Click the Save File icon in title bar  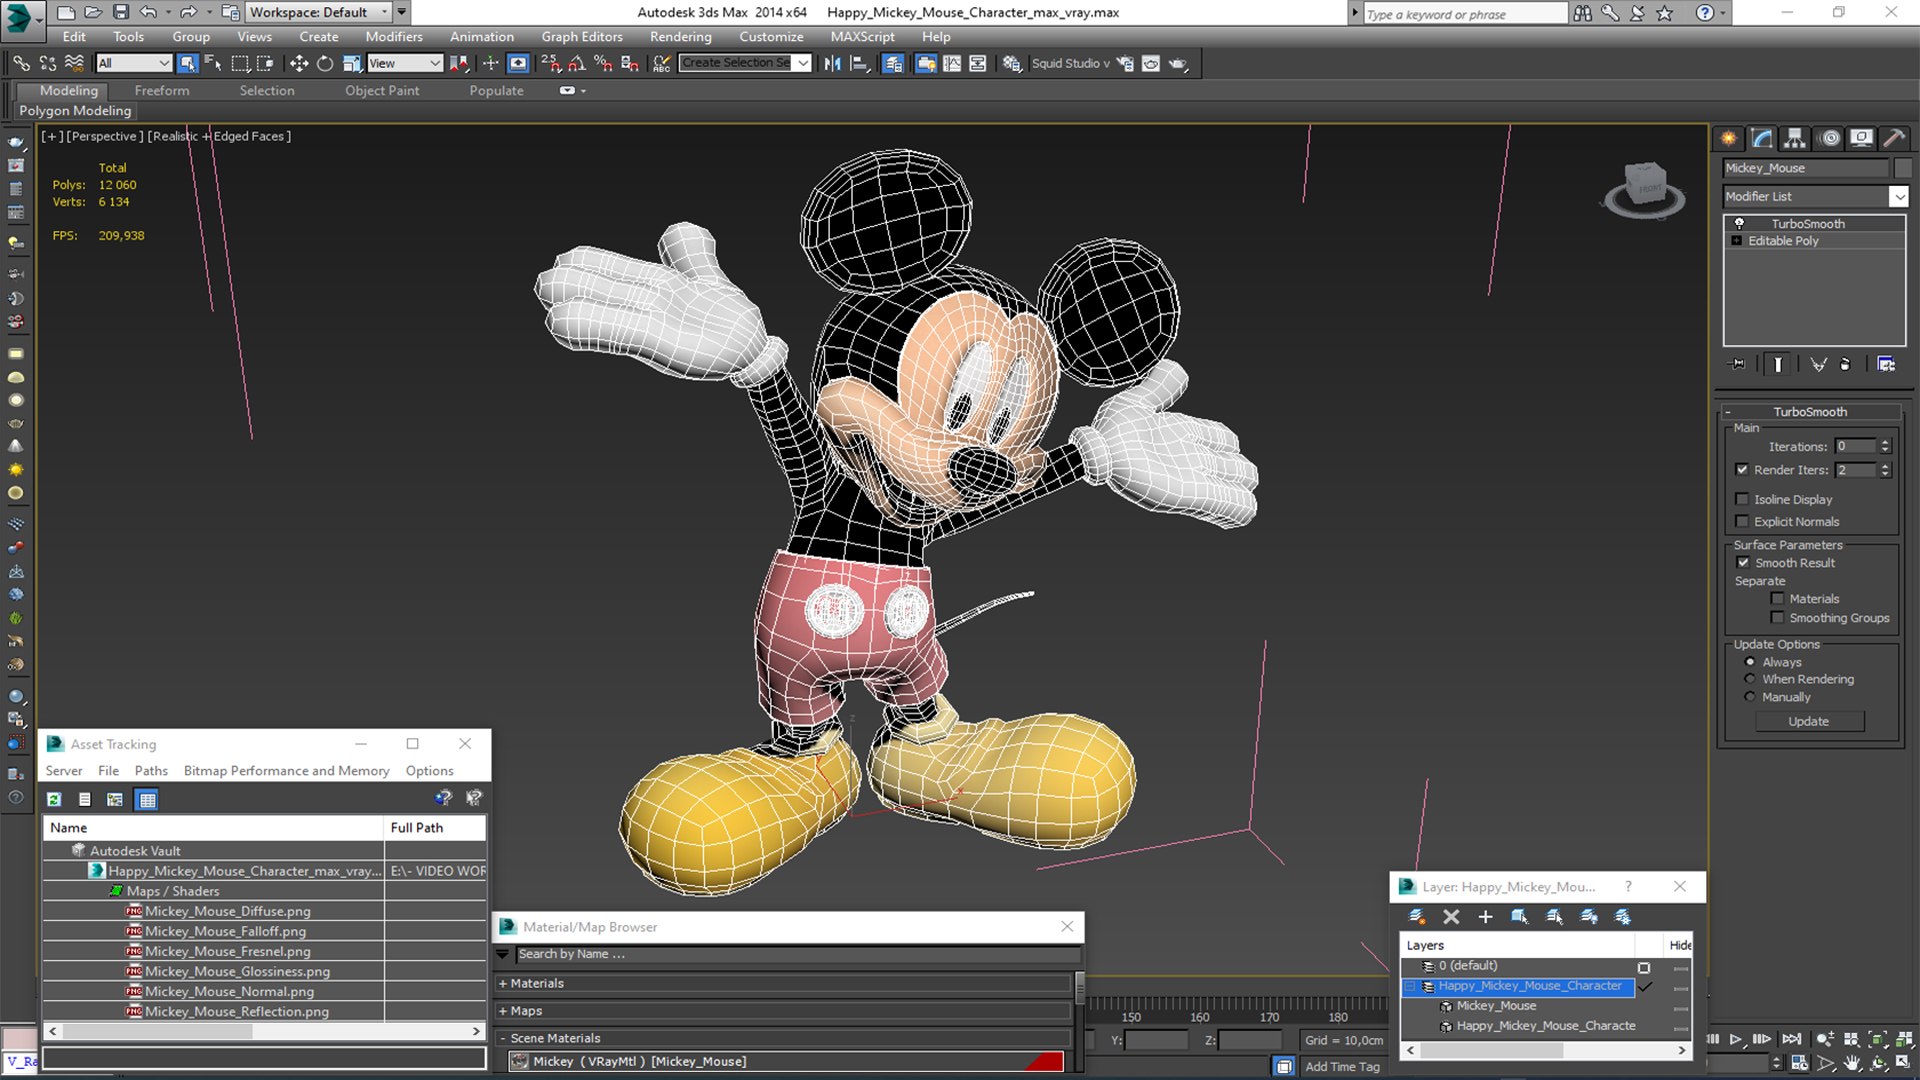point(120,12)
